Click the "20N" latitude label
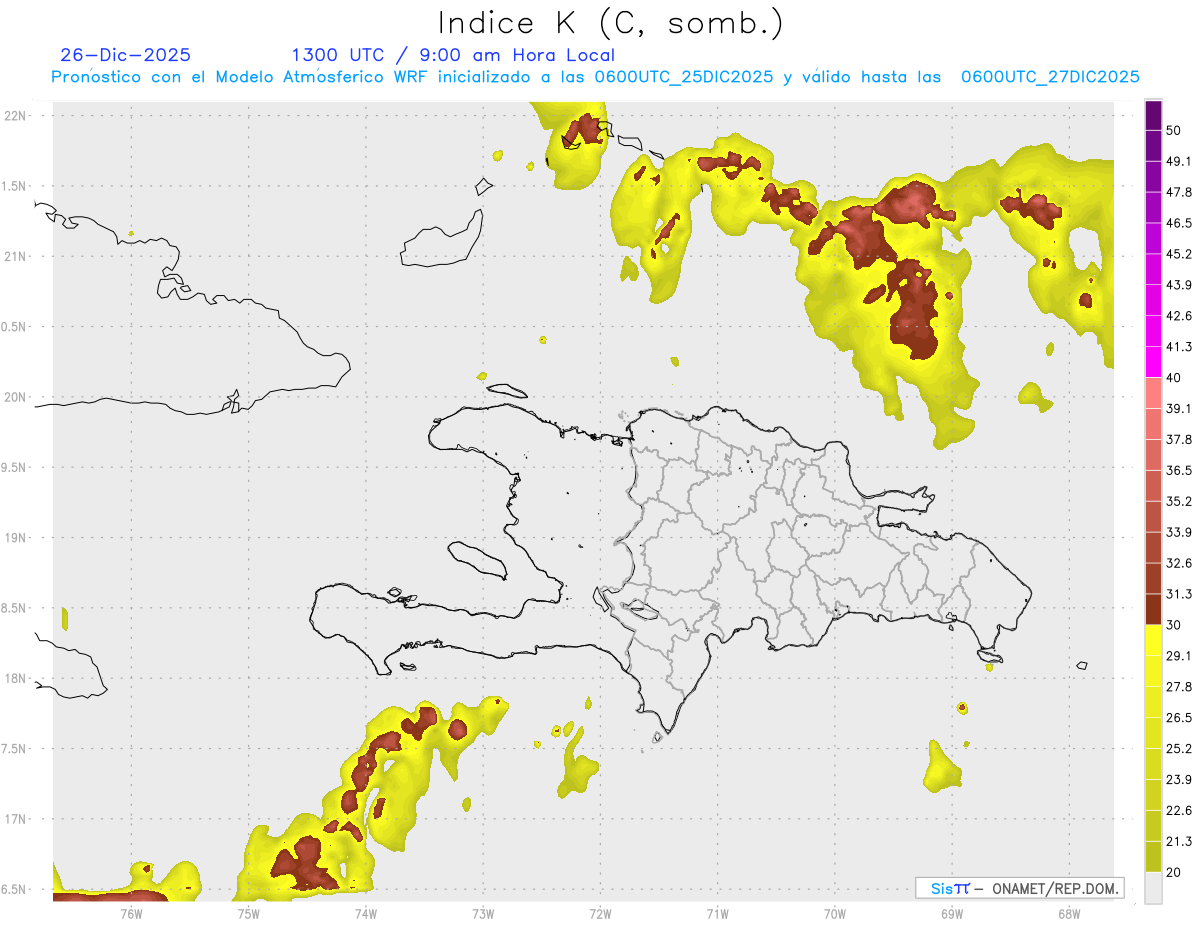Image resolution: width=1200 pixels, height=927 pixels. pyautogui.click(x=16, y=397)
